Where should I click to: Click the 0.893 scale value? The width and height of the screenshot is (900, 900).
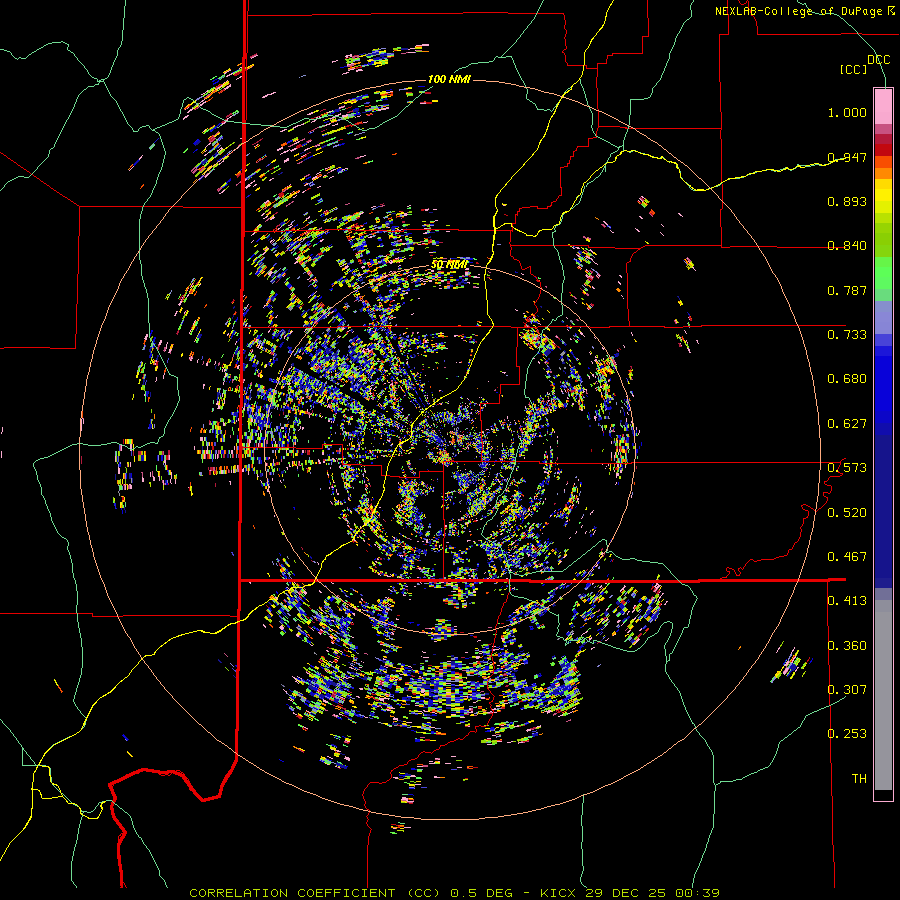[x=847, y=201]
